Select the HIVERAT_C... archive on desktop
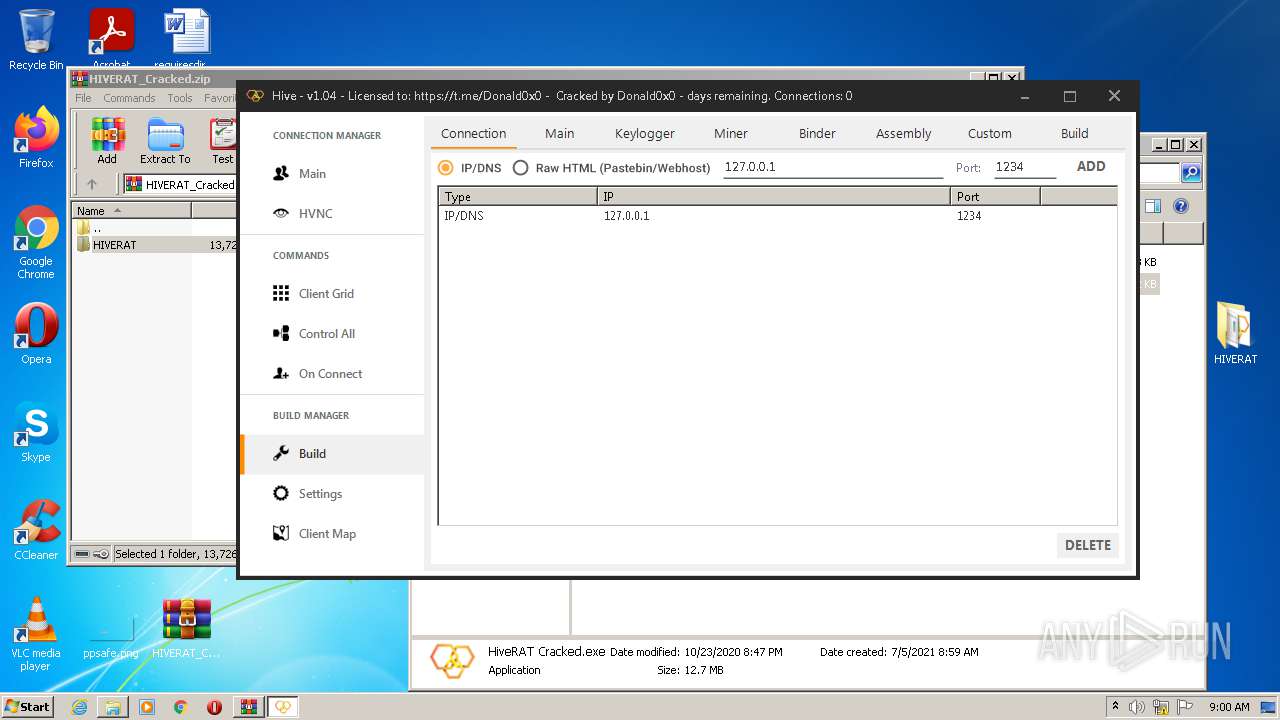Image resolution: width=1280 pixels, height=720 pixels. coord(186,628)
